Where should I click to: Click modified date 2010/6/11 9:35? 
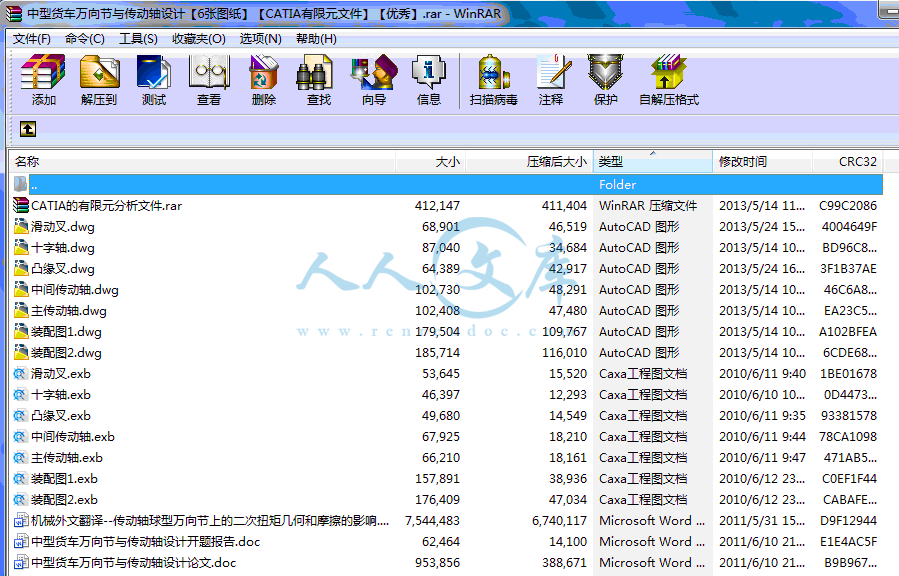tap(763, 416)
